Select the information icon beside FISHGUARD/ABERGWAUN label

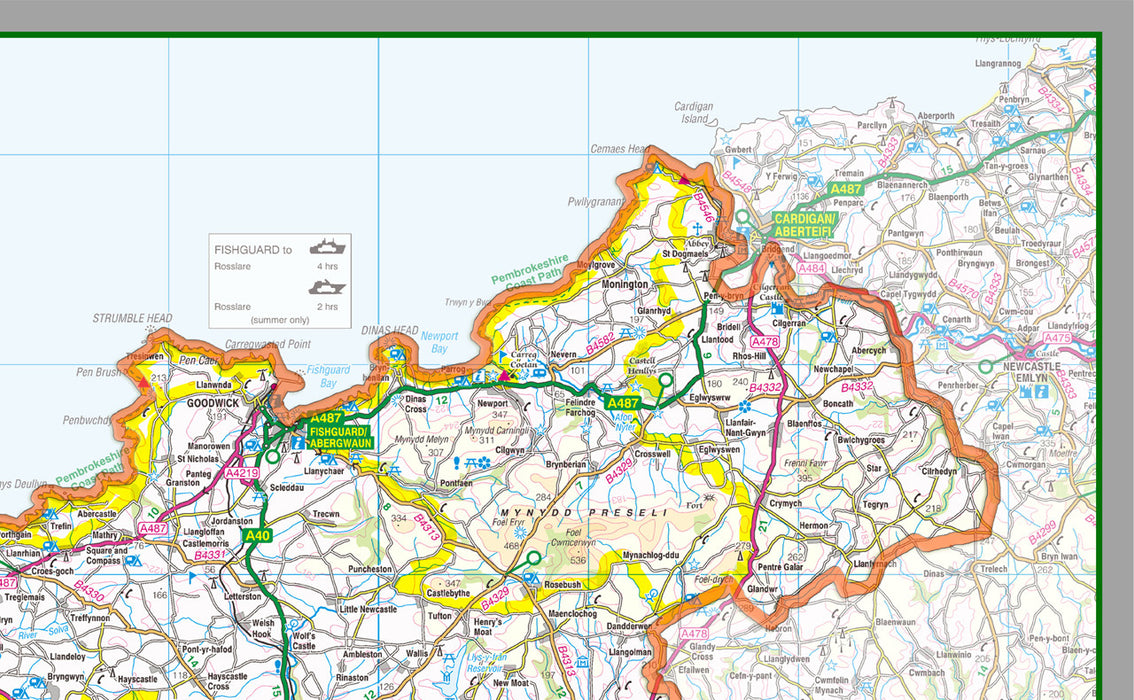click(299, 441)
